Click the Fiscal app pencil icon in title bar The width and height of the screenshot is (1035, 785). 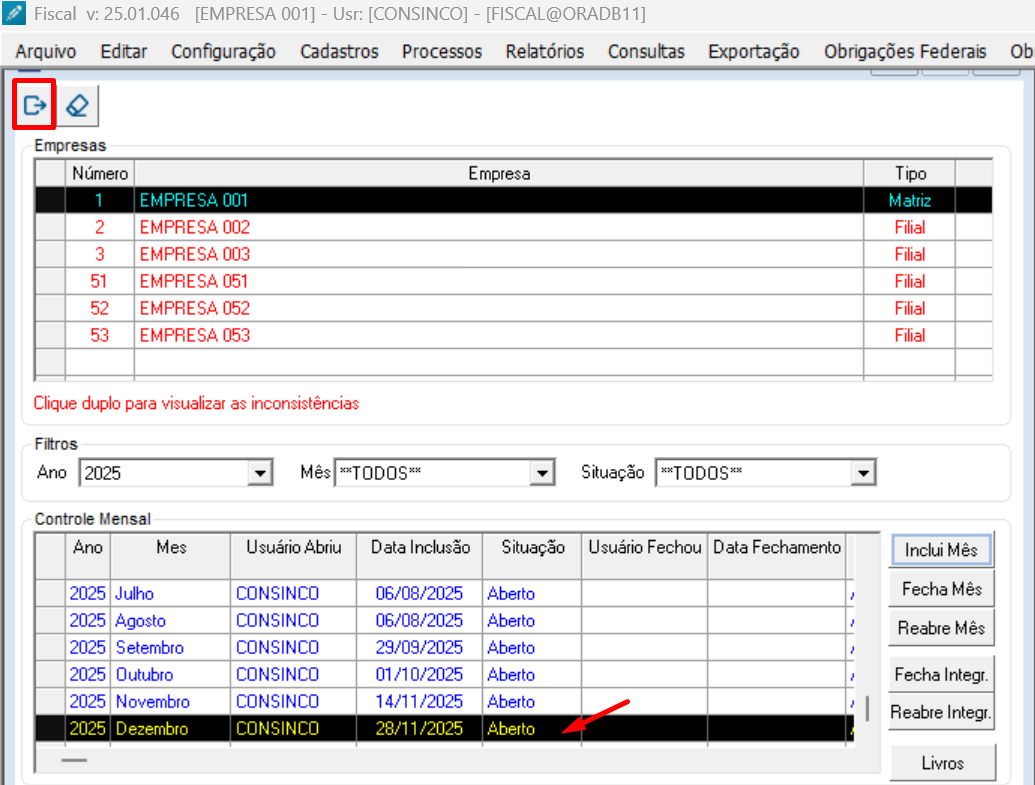click(x=14, y=13)
